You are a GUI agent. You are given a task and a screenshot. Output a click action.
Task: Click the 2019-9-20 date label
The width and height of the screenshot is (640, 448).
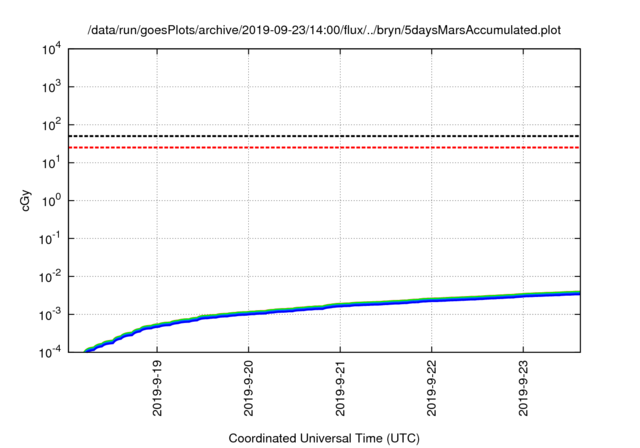[249, 388]
